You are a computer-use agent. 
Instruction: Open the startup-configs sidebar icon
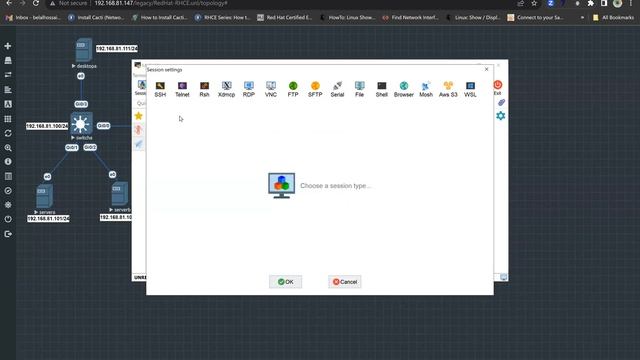pos(8,89)
